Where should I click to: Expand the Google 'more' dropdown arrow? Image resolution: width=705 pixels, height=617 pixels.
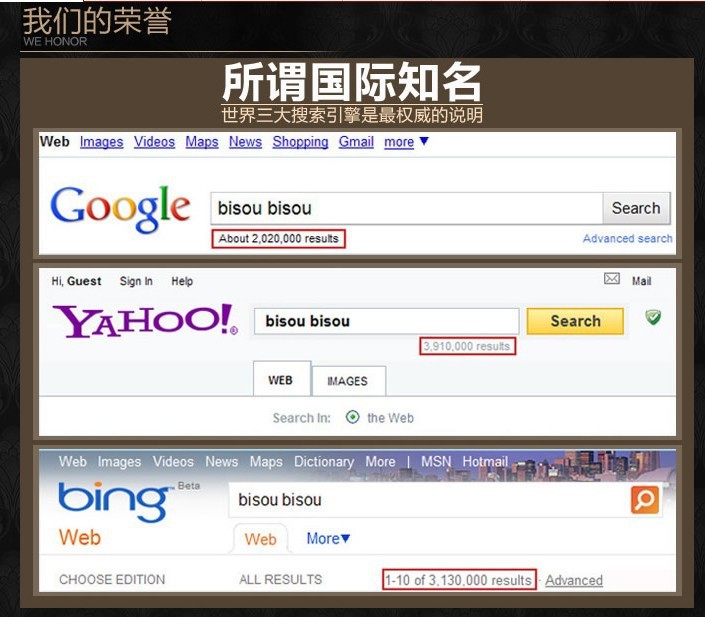point(424,141)
